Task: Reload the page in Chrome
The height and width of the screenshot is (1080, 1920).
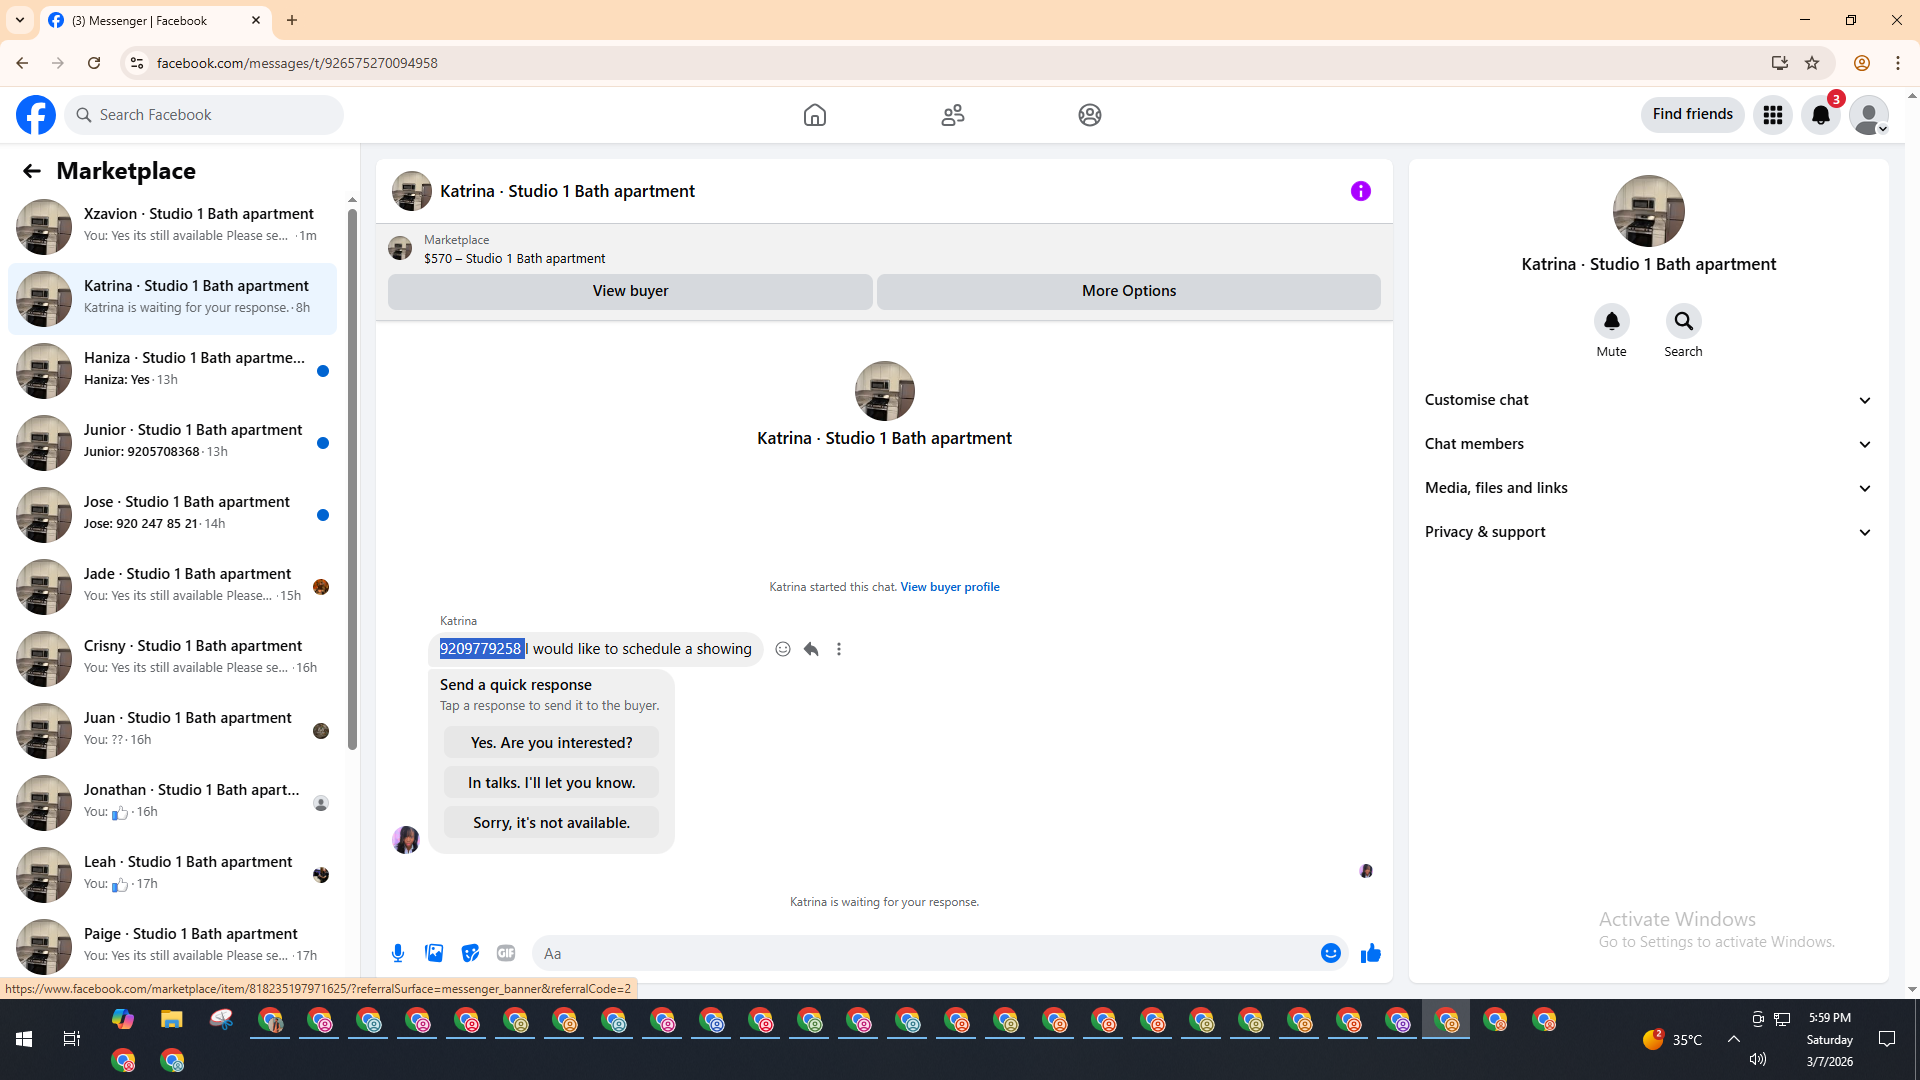Action: pos(94,63)
